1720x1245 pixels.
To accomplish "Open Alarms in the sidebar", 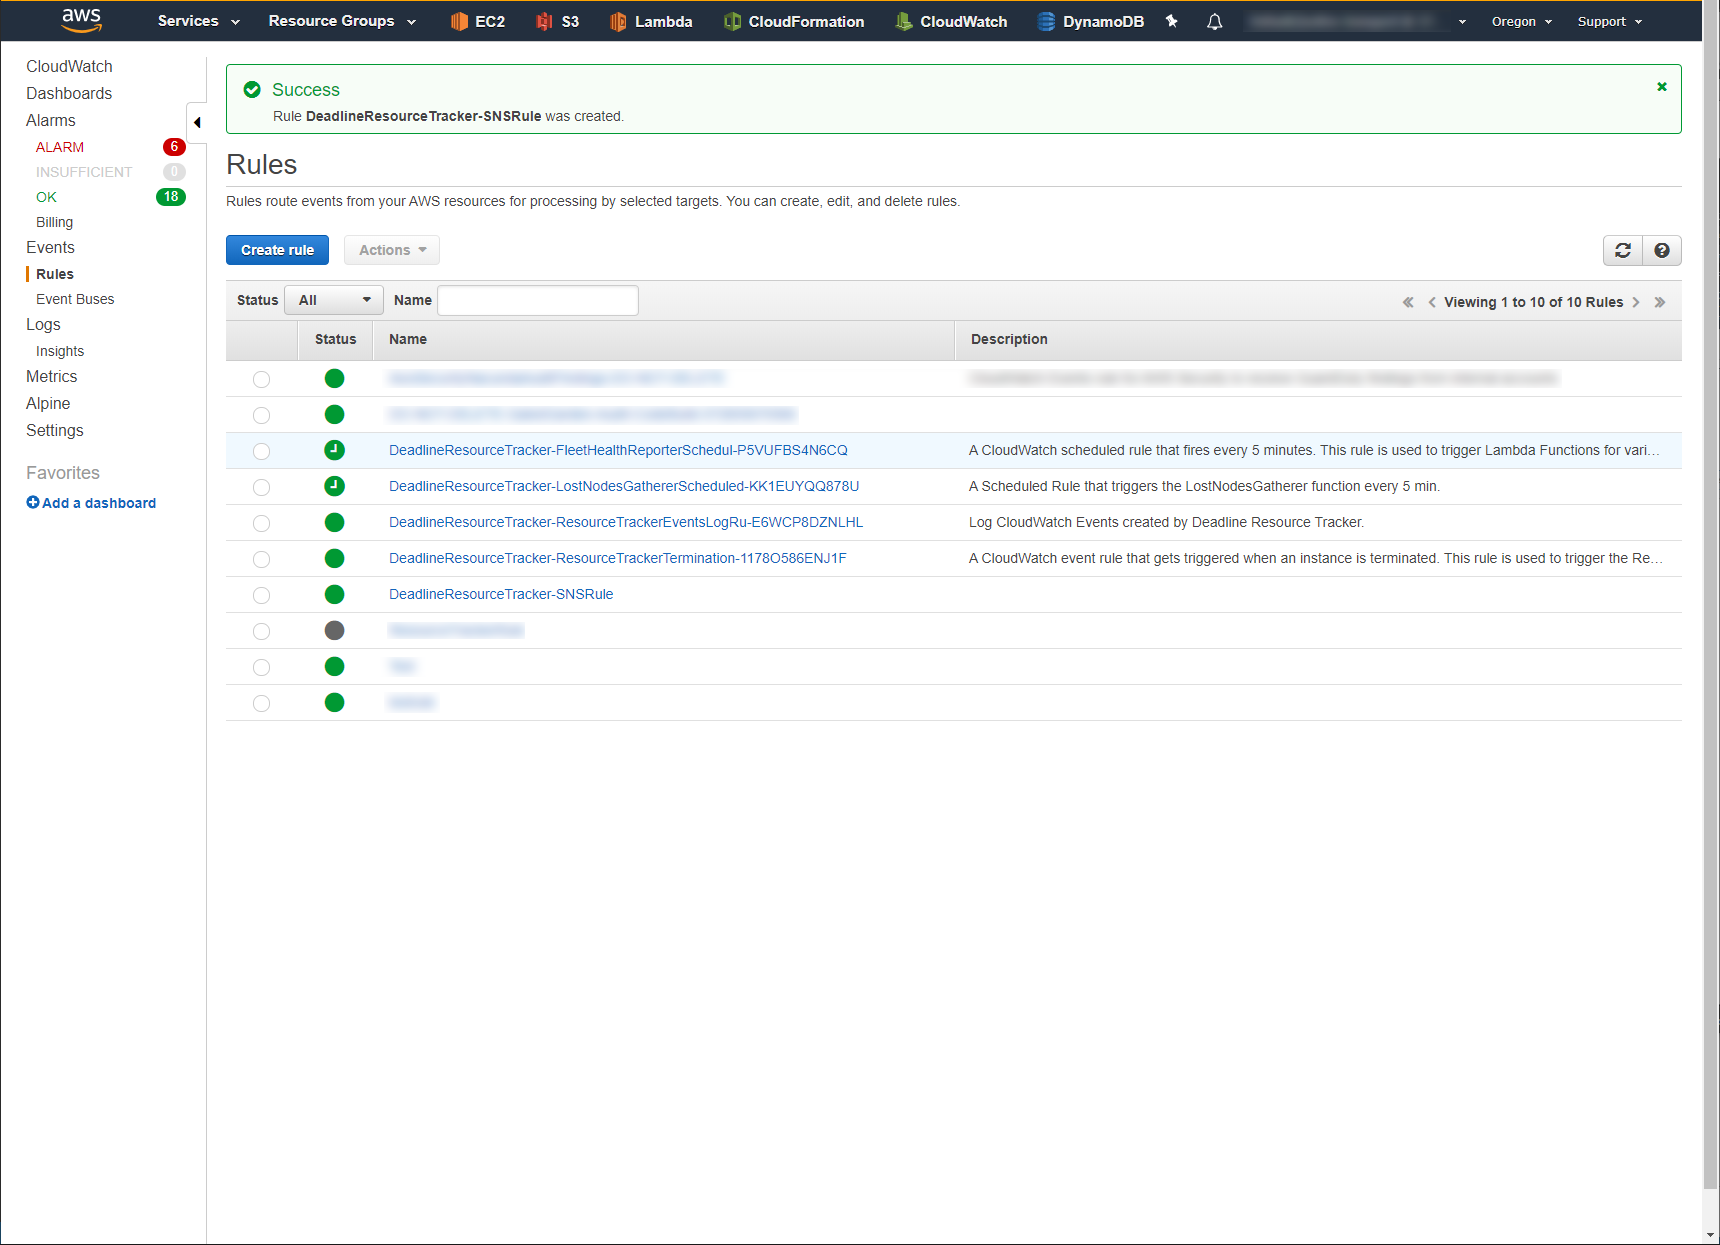I will click(51, 120).
